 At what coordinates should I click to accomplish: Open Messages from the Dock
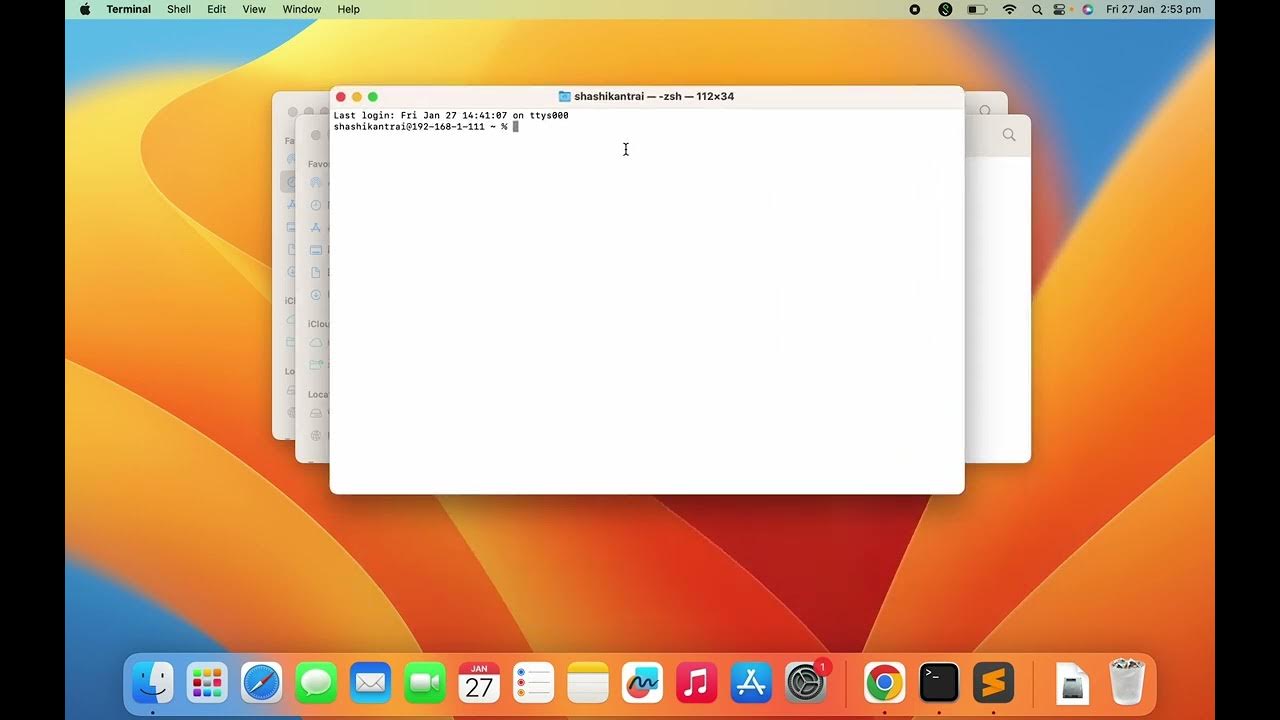point(316,683)
